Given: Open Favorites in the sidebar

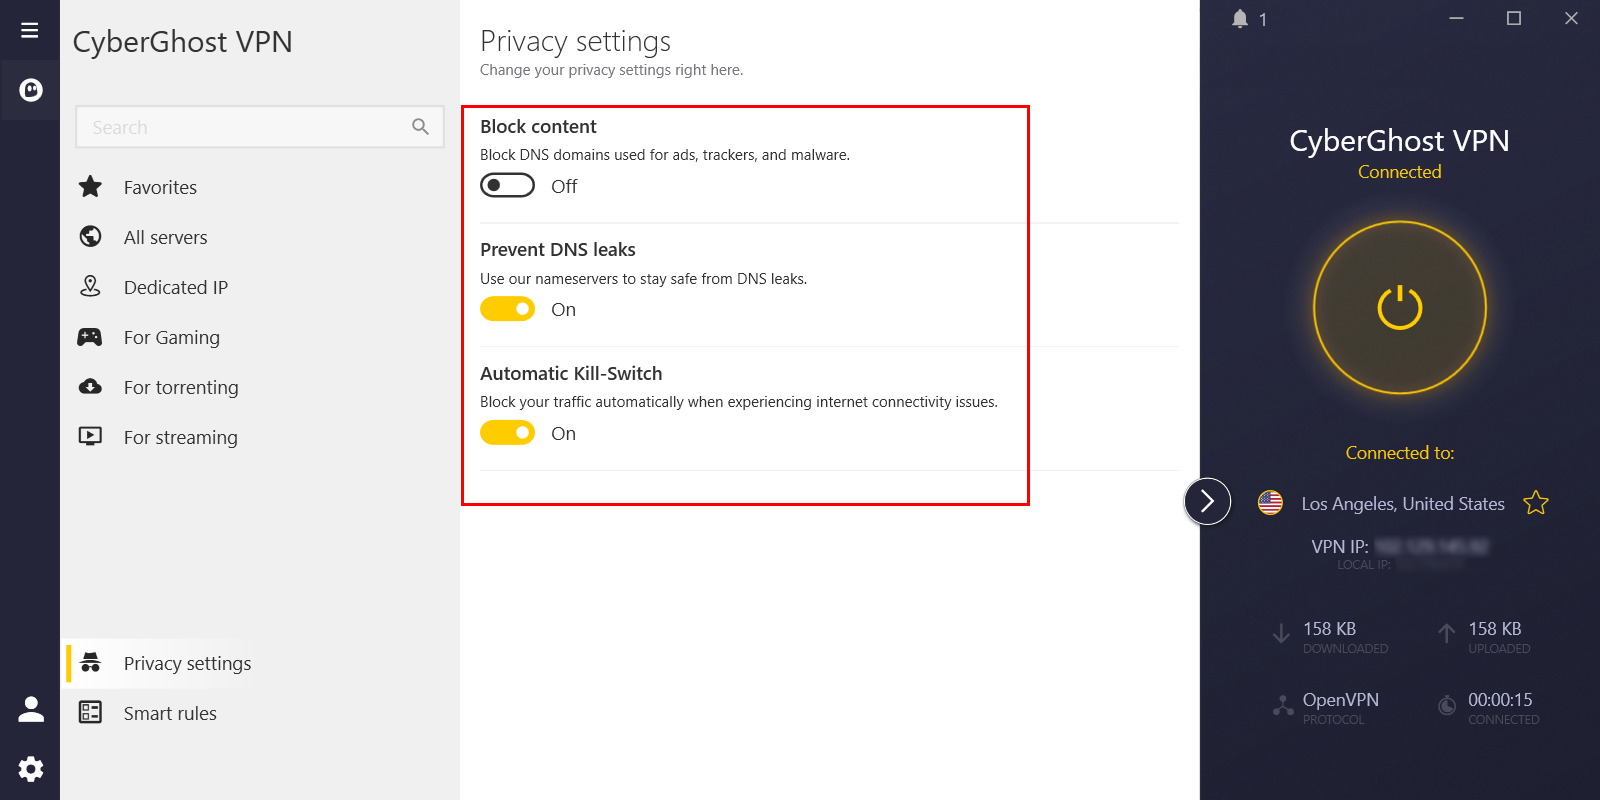Looking at the screenshot, I should coord(160,187).
